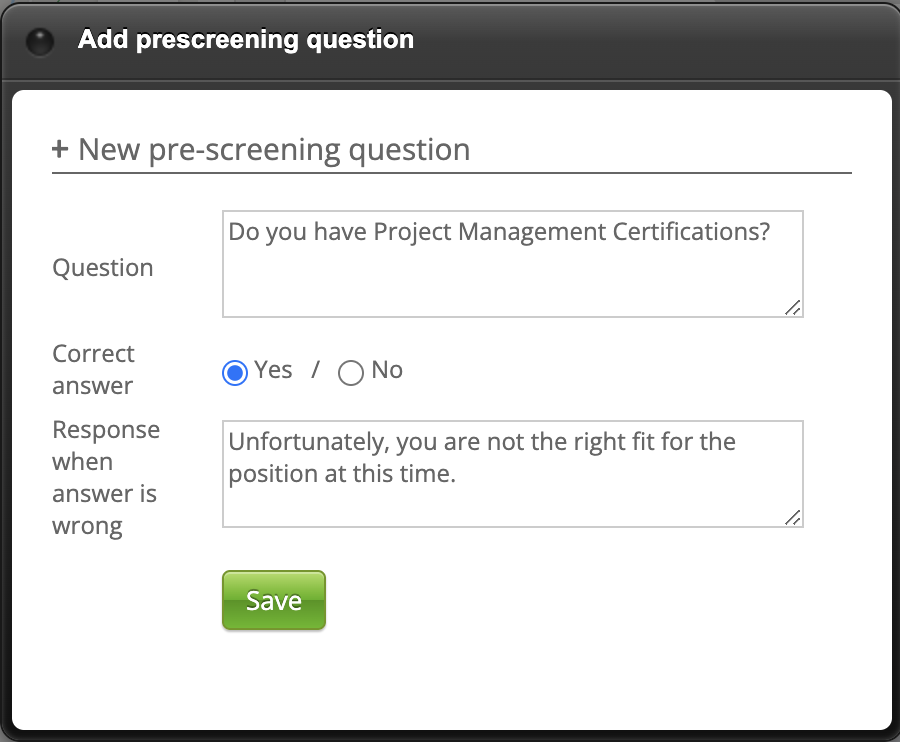Image resolution: width=900 pixels, height=742 pixels.
Task: Focus the Question text area
Action: click(x=512, y=275)
